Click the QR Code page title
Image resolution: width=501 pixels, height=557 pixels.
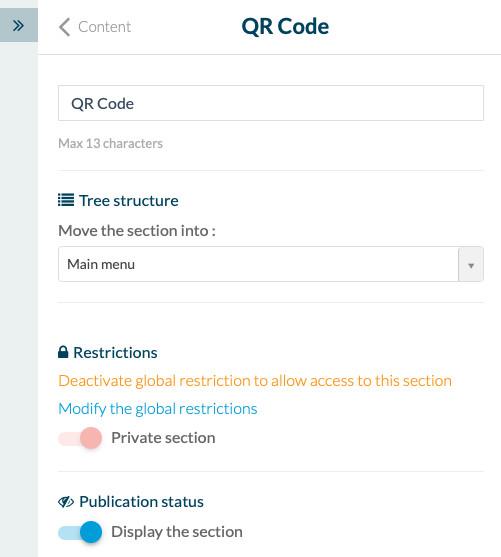285,27
